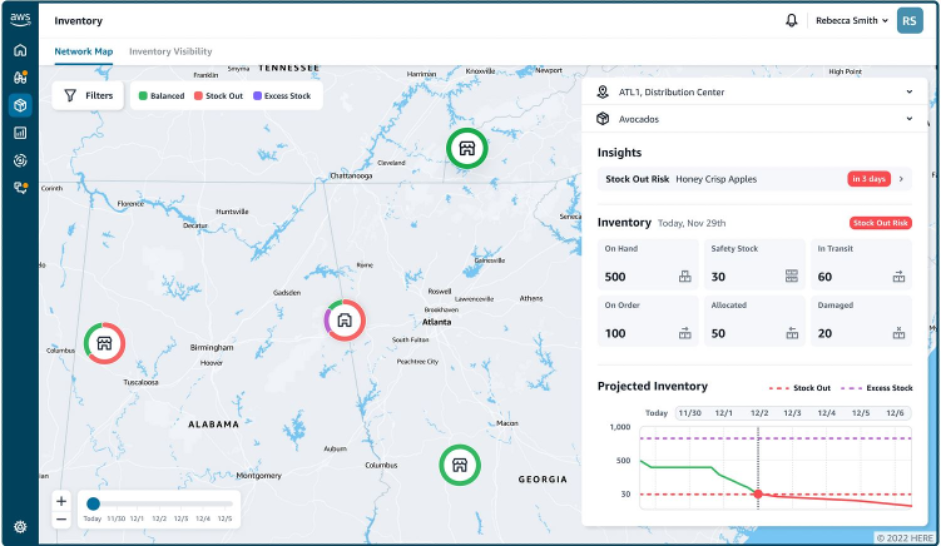This screenshot has width=942, height=546.
Task: Click the store marker near Columbus, Mississippi
Action: pyautogui.click(x=105, y=344)
